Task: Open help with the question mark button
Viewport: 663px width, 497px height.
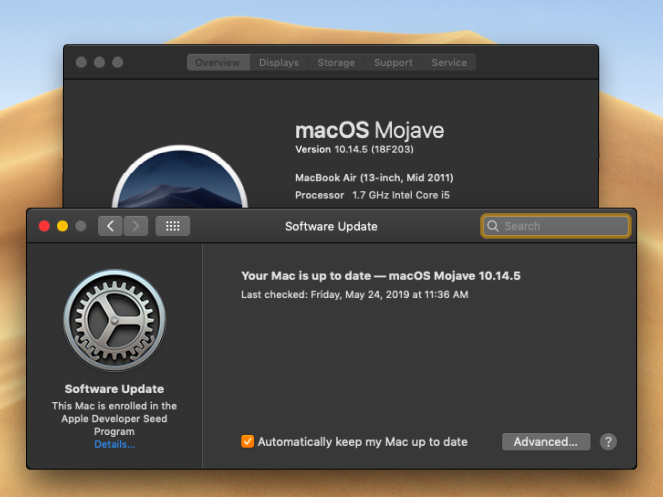Action: coord(608,442)
